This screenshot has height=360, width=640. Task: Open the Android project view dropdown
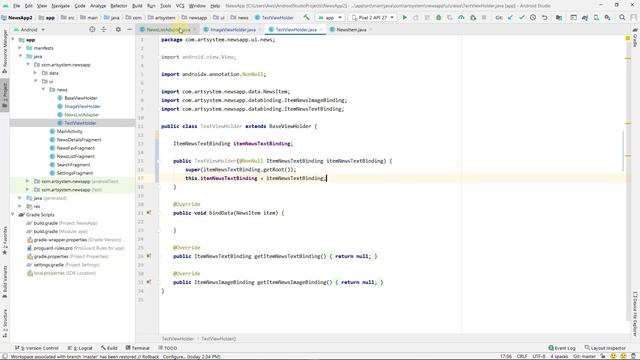tap(30, 29)
